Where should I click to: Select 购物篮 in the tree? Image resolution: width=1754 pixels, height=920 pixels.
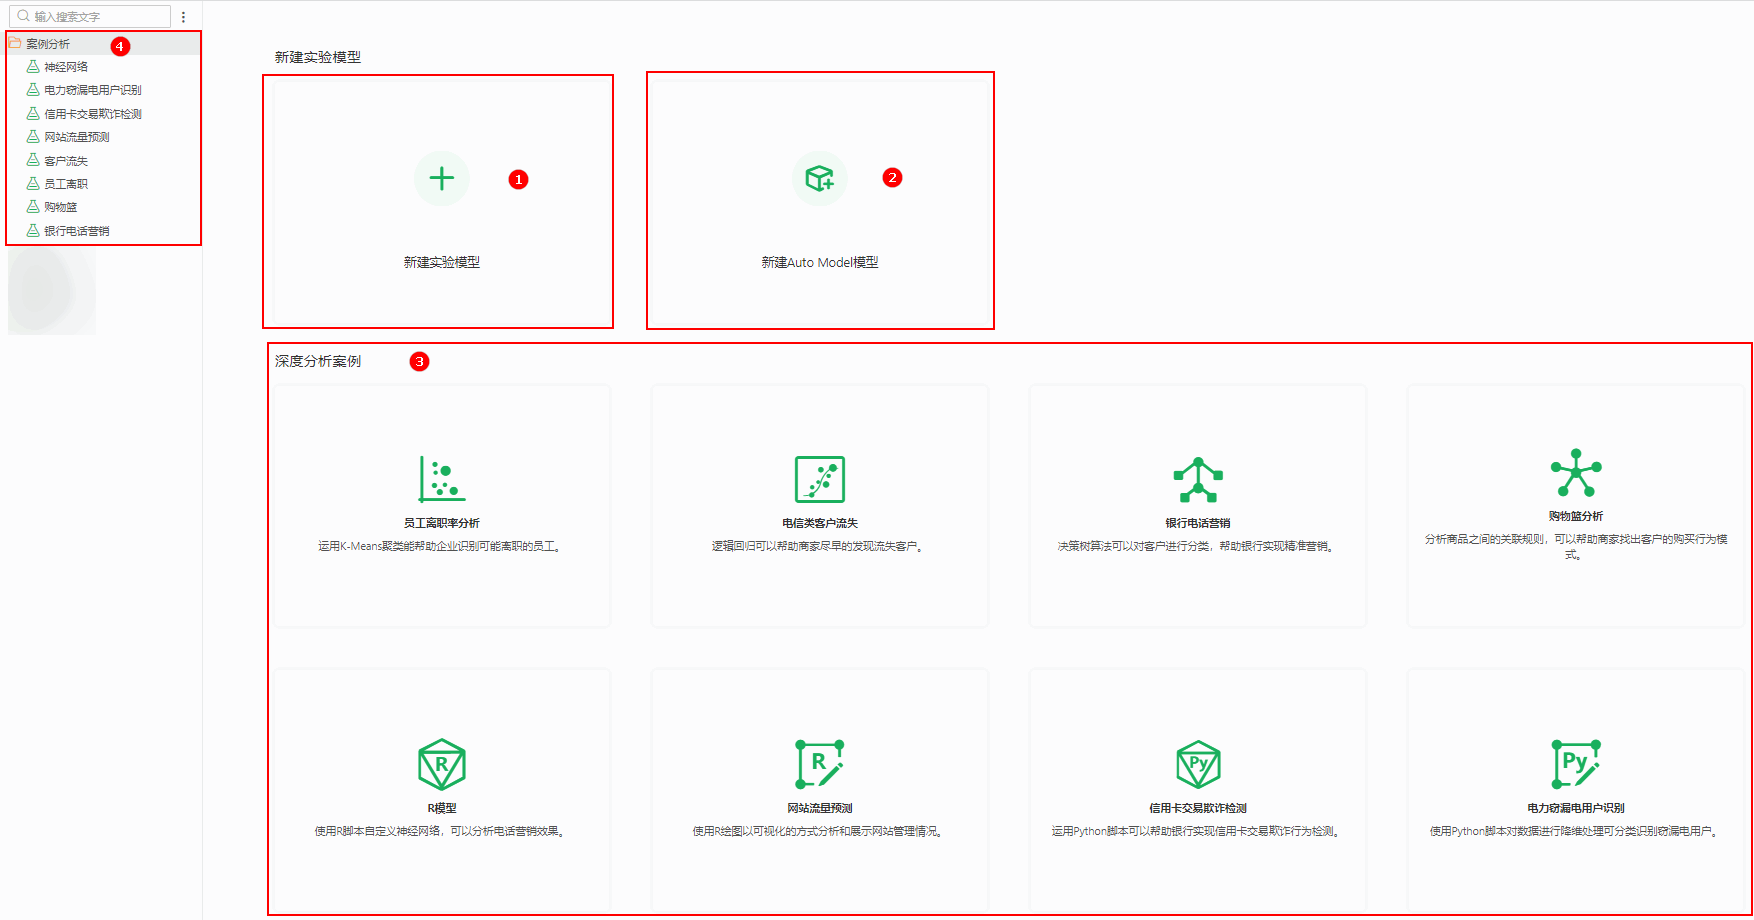61,207
